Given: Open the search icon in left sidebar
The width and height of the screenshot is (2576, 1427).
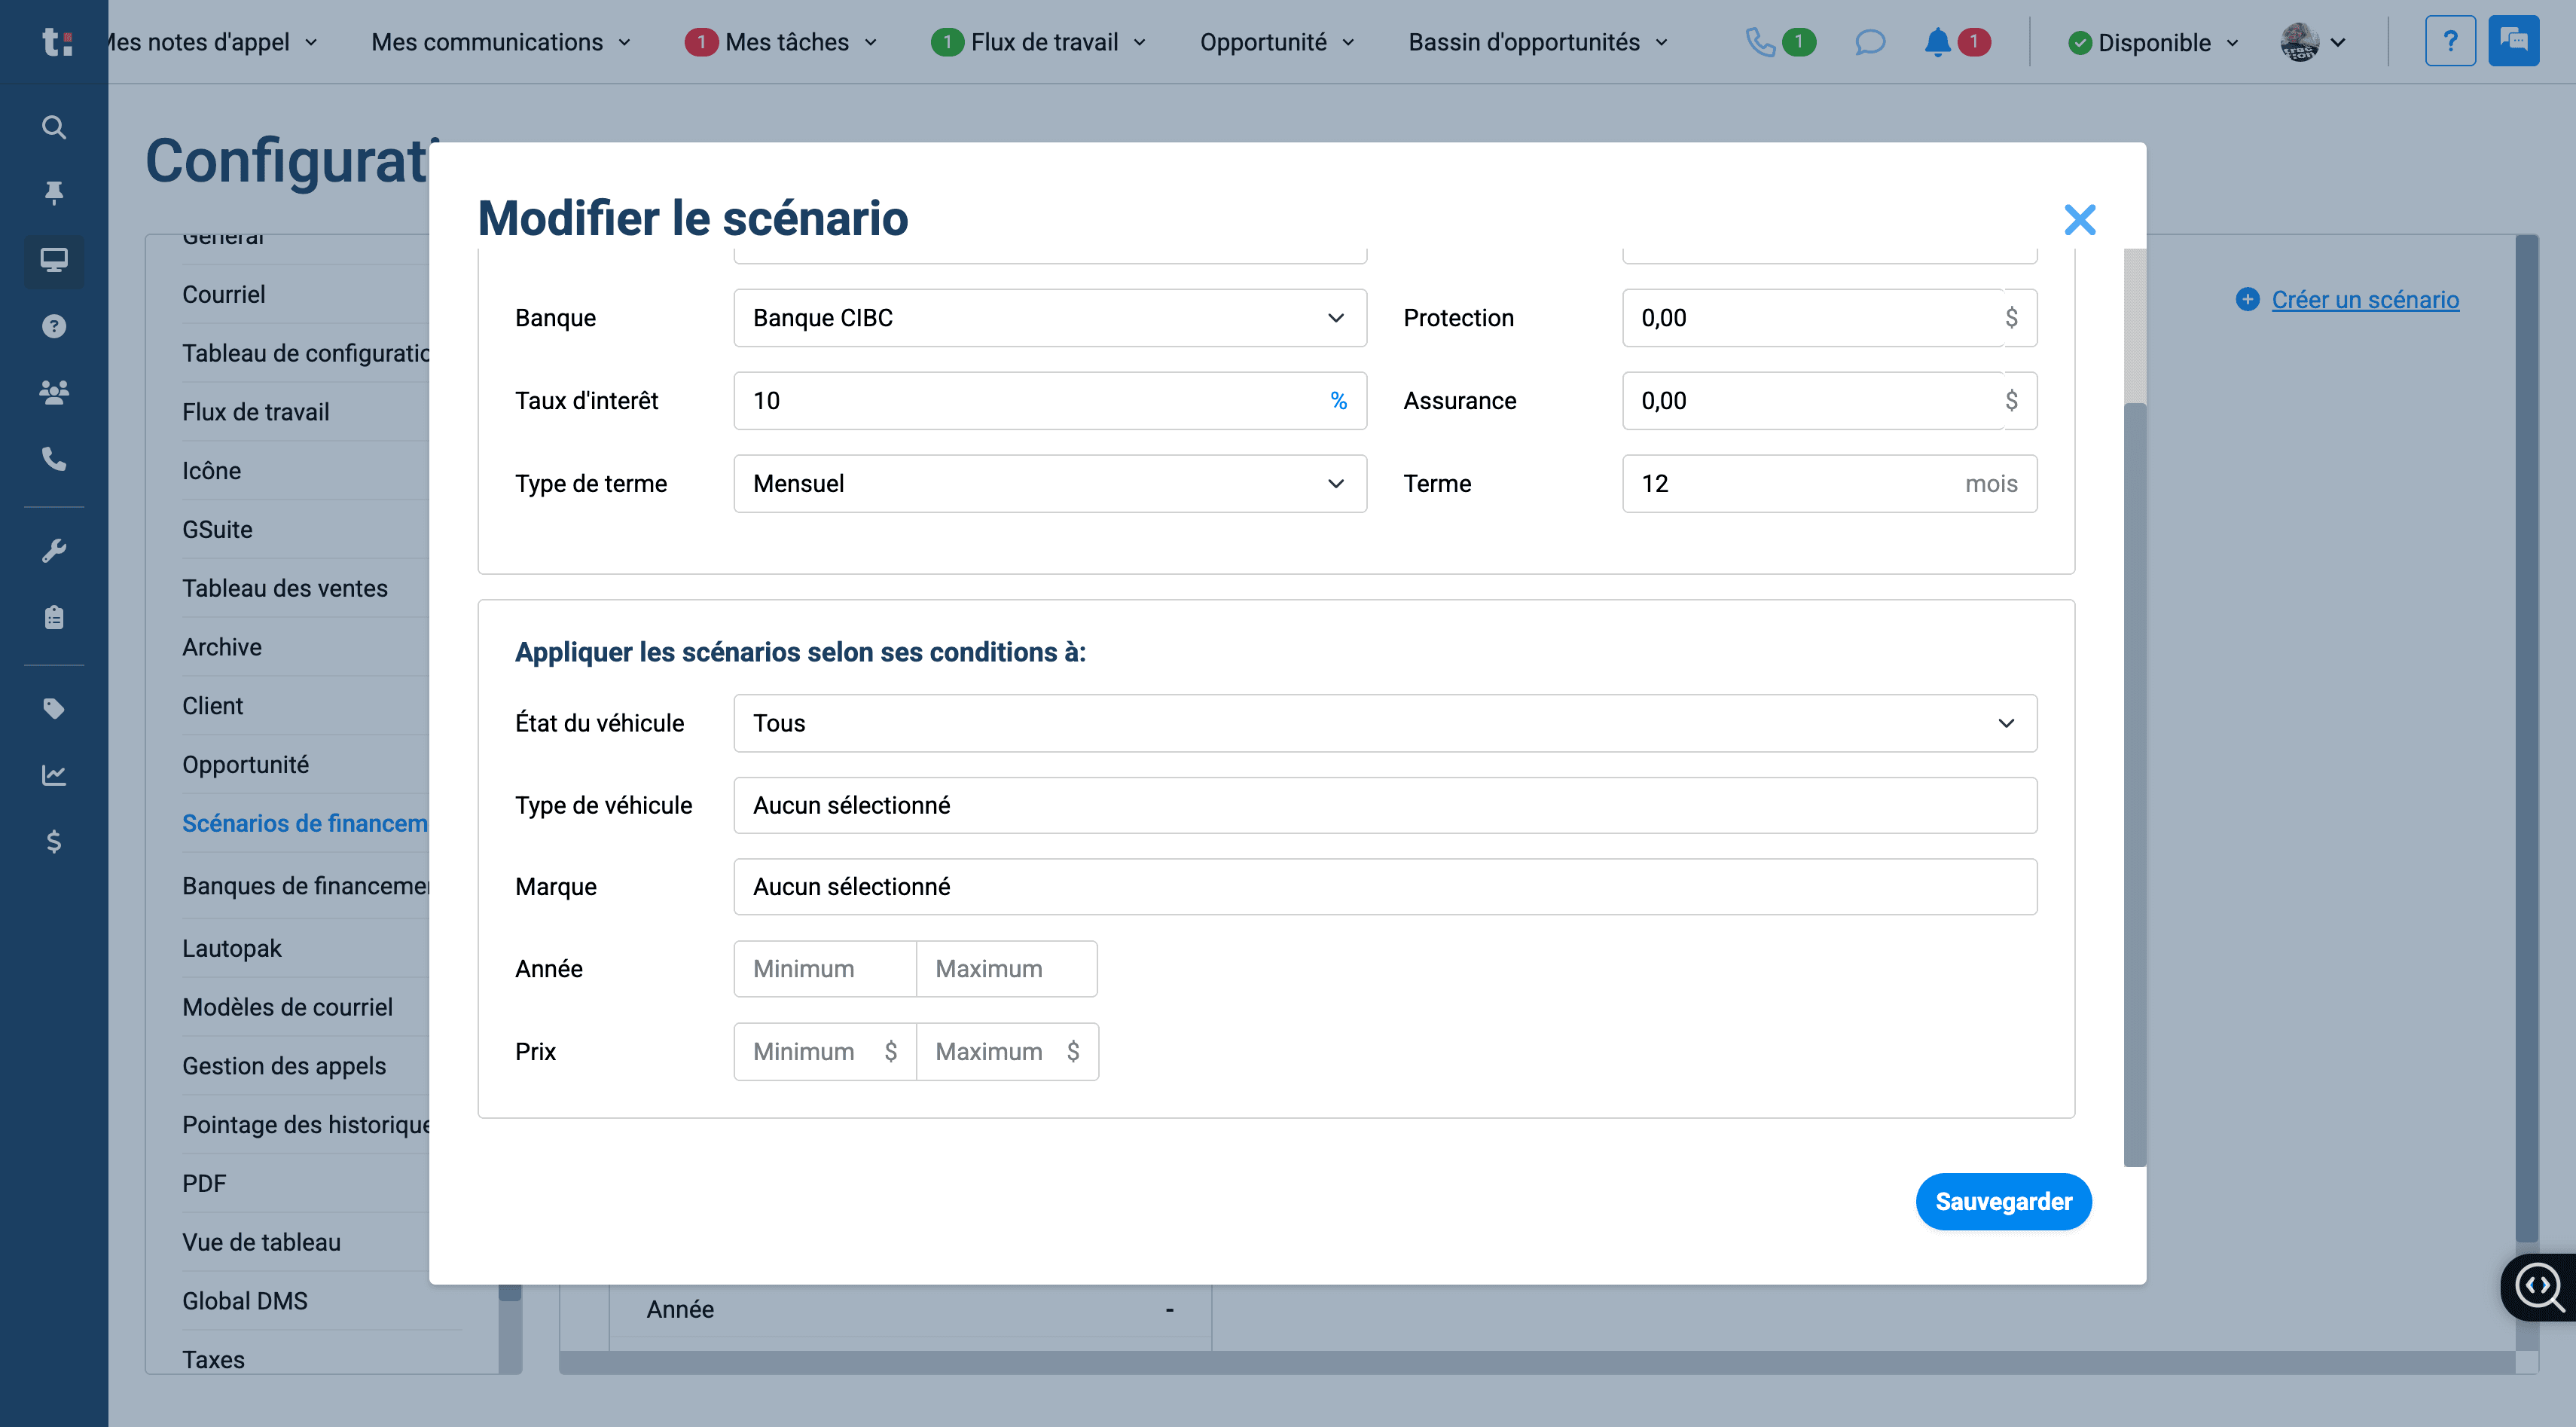Looking at the screenshot, I should coord(54,127).
